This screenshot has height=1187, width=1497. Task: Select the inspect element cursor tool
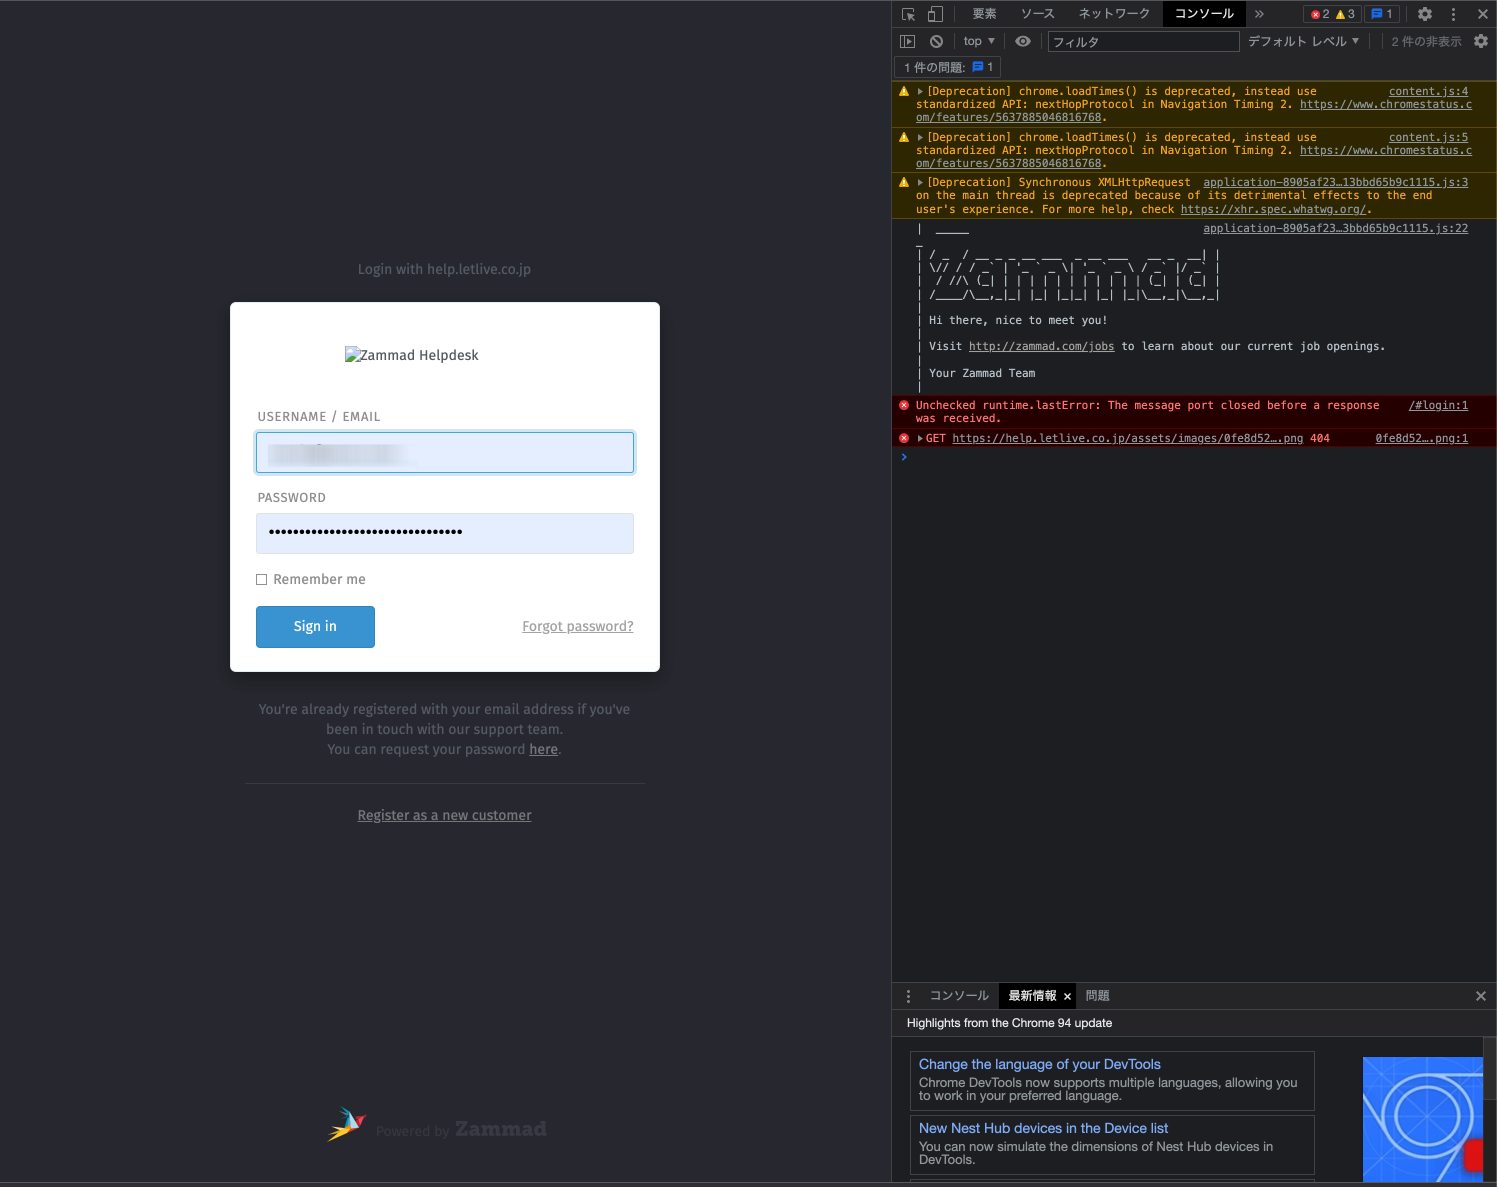[x=906, y=14]
